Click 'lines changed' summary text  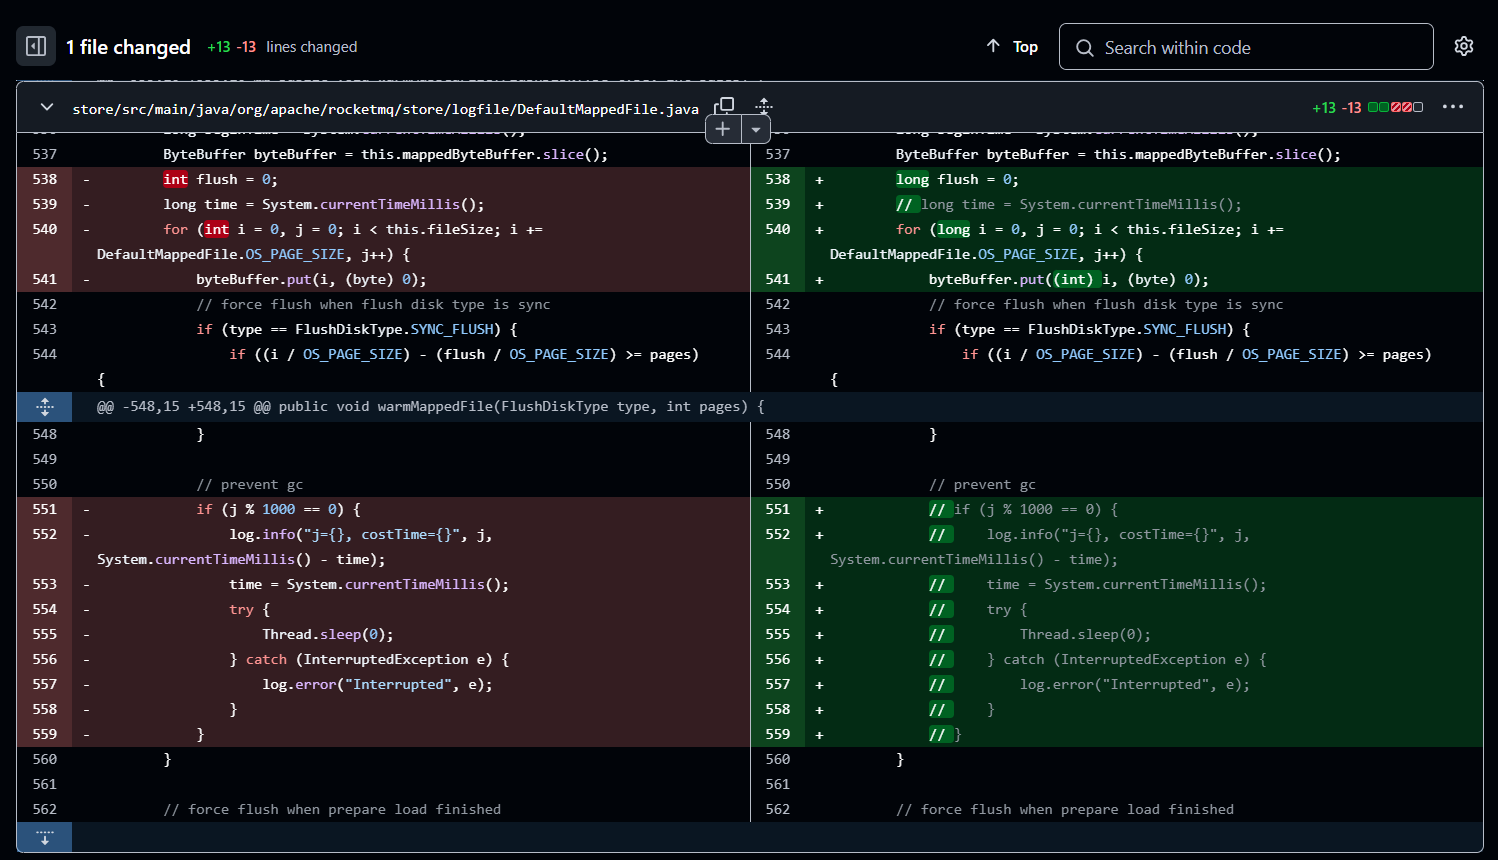(x=312, y=47)
